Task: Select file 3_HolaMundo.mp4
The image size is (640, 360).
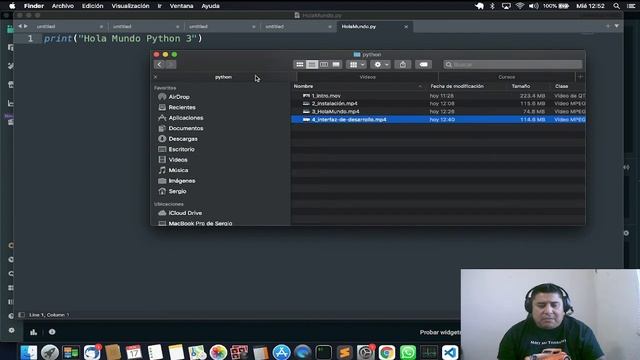Action: point(438,111)
